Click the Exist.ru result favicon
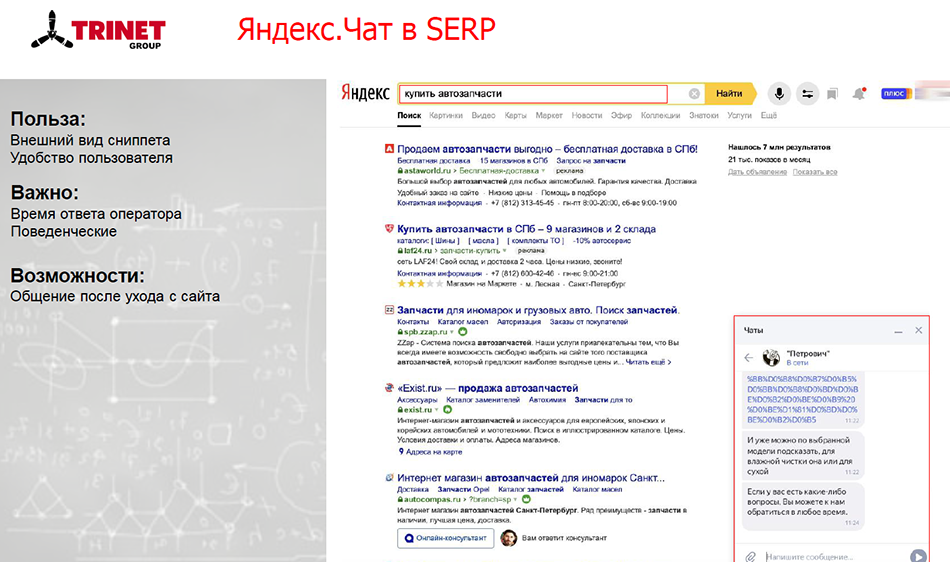Image resolution: width=950 pixels, height=562 pixels. coord(389,388)
